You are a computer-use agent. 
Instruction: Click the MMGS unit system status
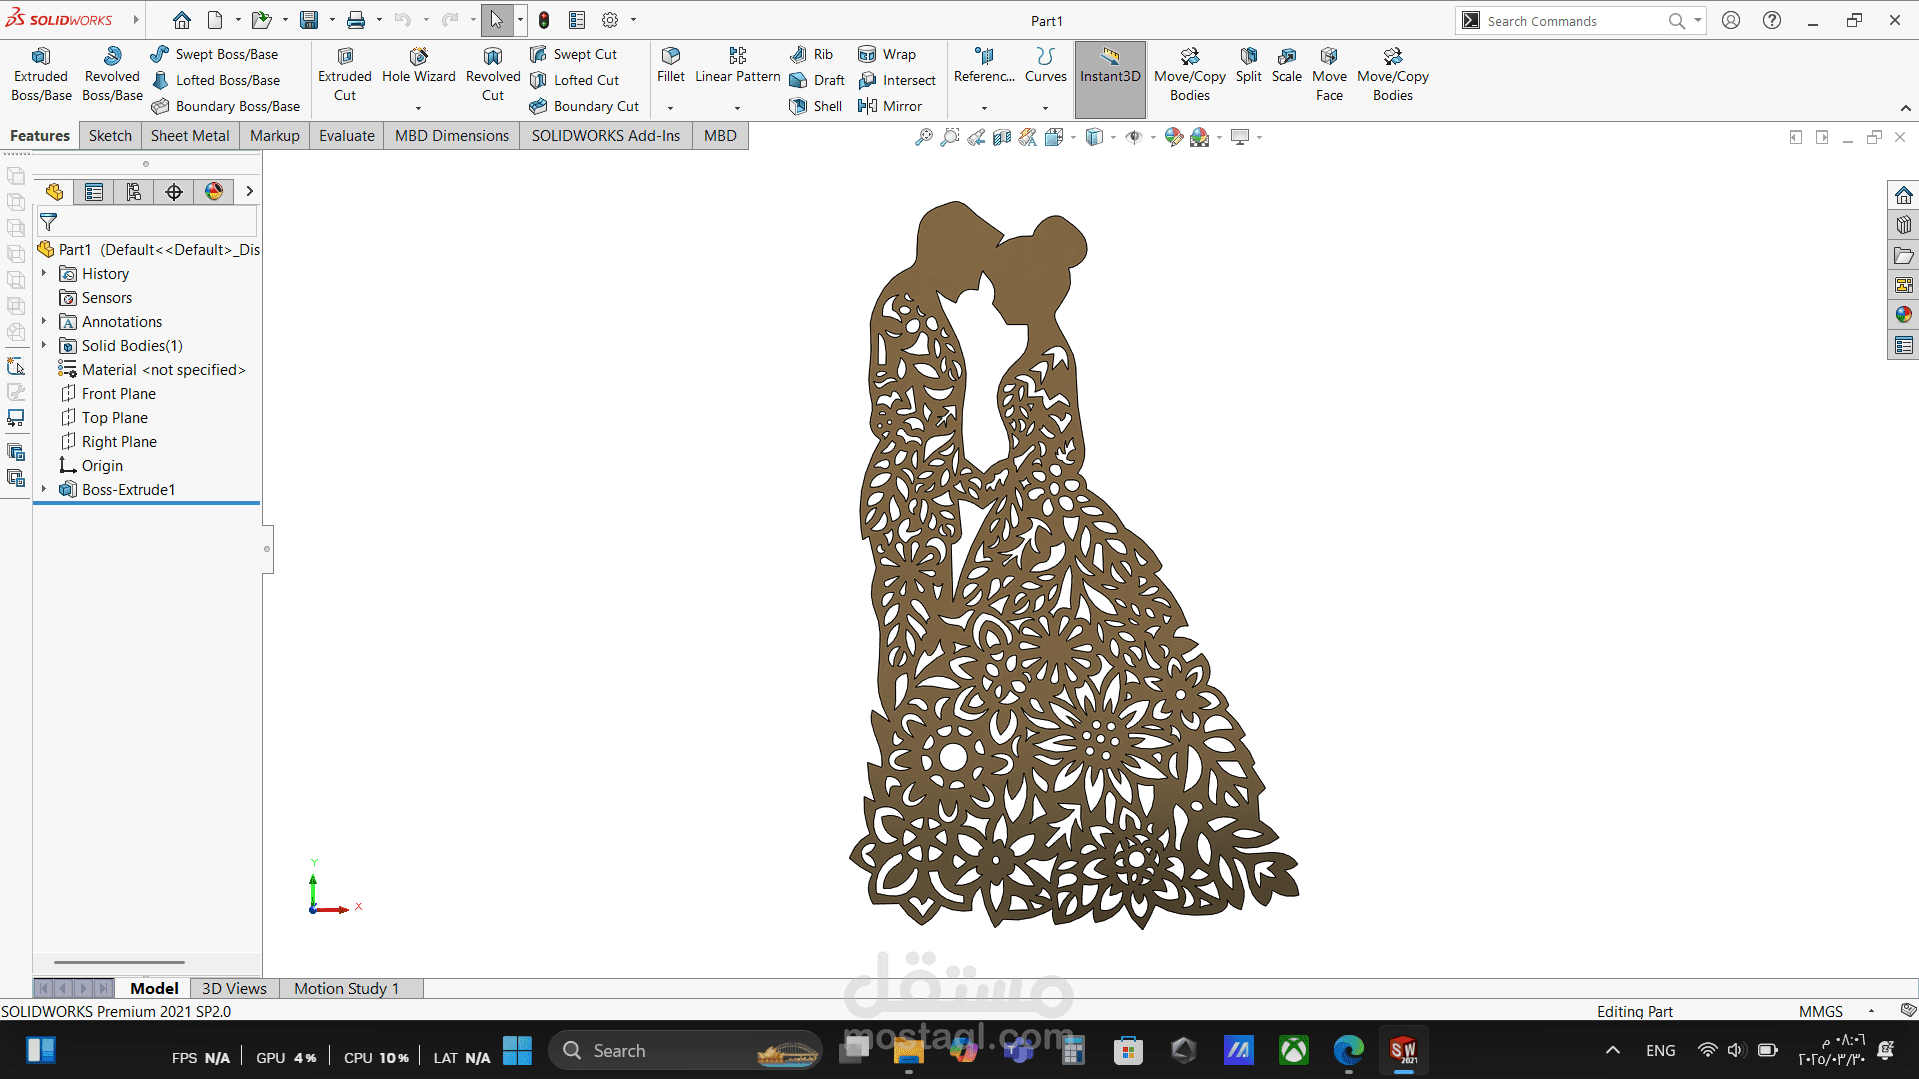pos(1820,1011)
